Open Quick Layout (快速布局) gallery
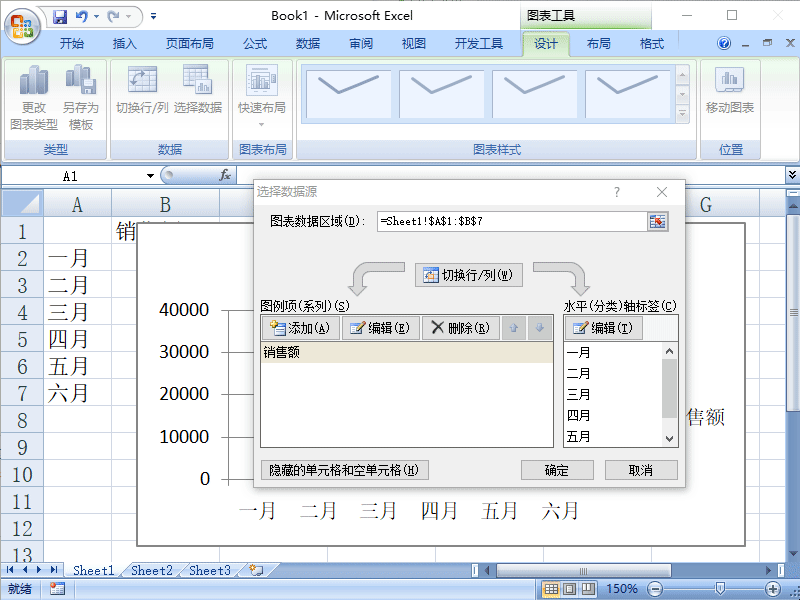This screenshot has height=600, width=800. click(x=262, y=97)
